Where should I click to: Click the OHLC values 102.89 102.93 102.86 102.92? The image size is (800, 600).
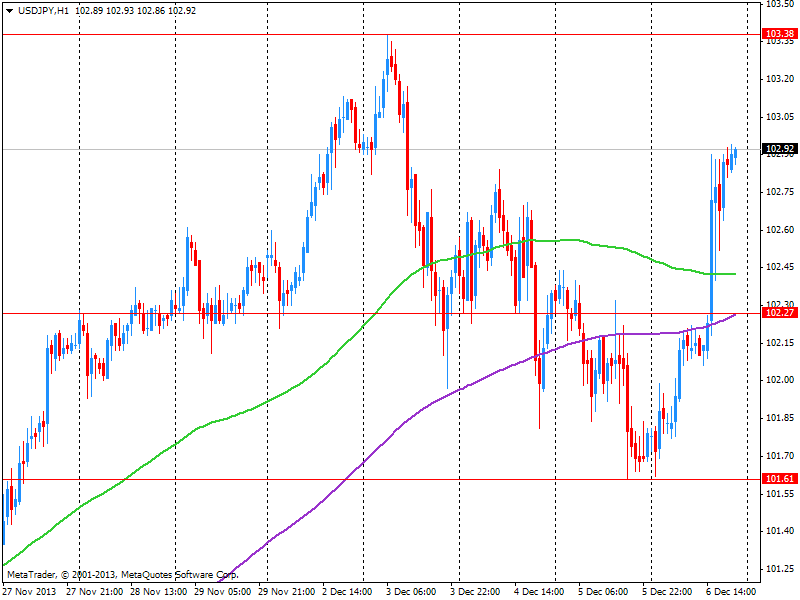[x=136, y=11]
